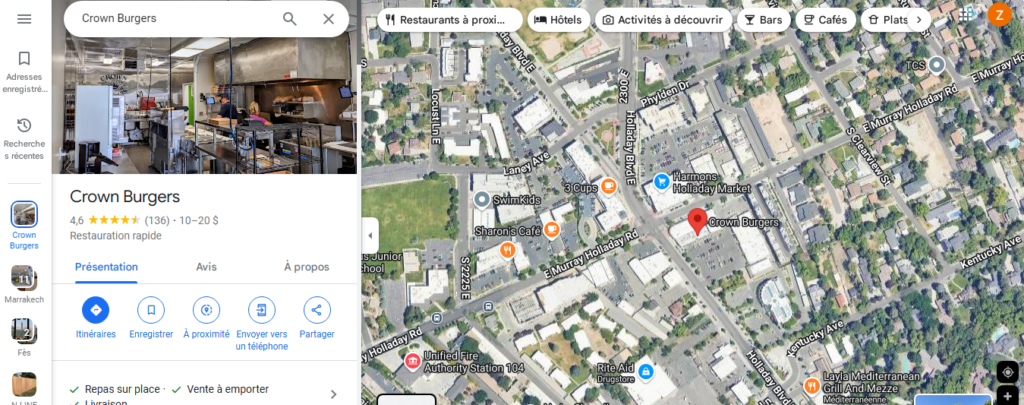Expand service options chevron arrow
Screen dimensions: 1024x405
[x=334, y=395]
